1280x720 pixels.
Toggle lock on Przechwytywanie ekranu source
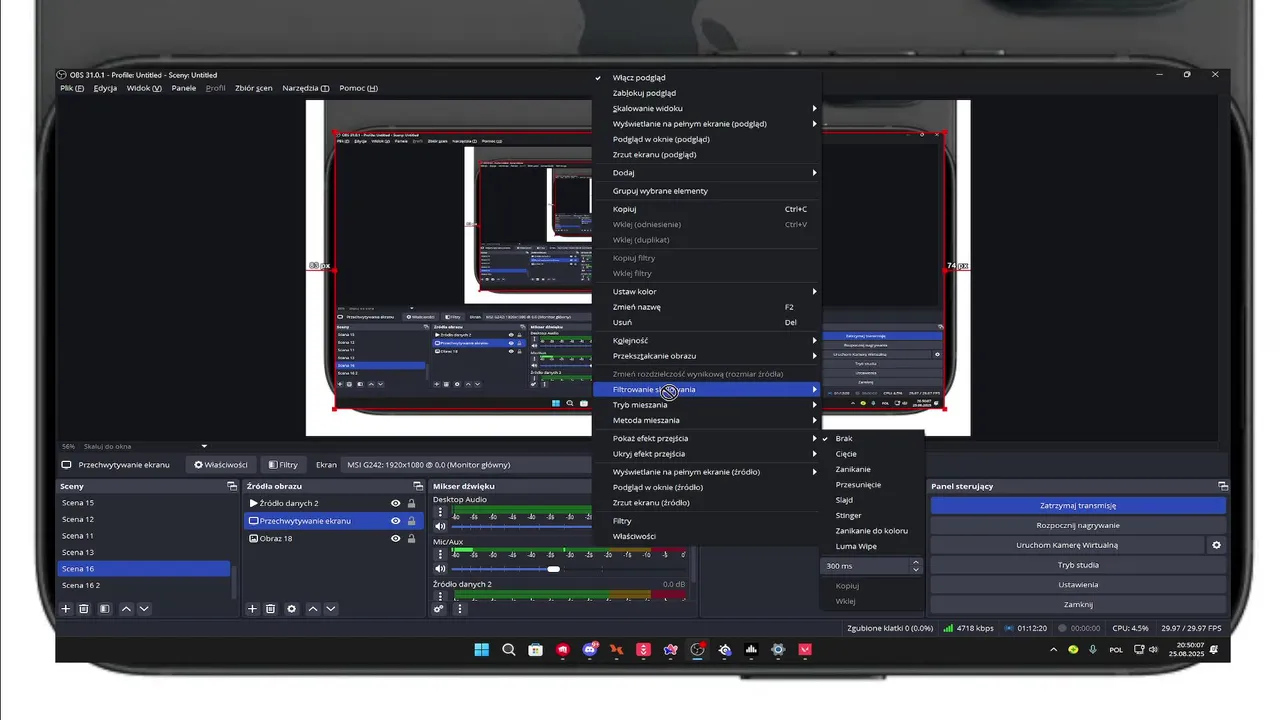point(411,521)
